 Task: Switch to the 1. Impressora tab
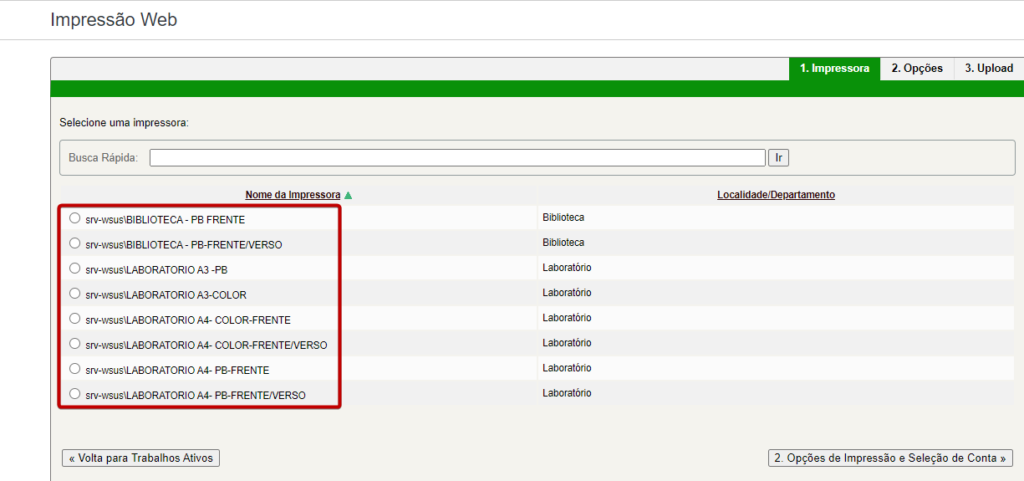point(834,68)
